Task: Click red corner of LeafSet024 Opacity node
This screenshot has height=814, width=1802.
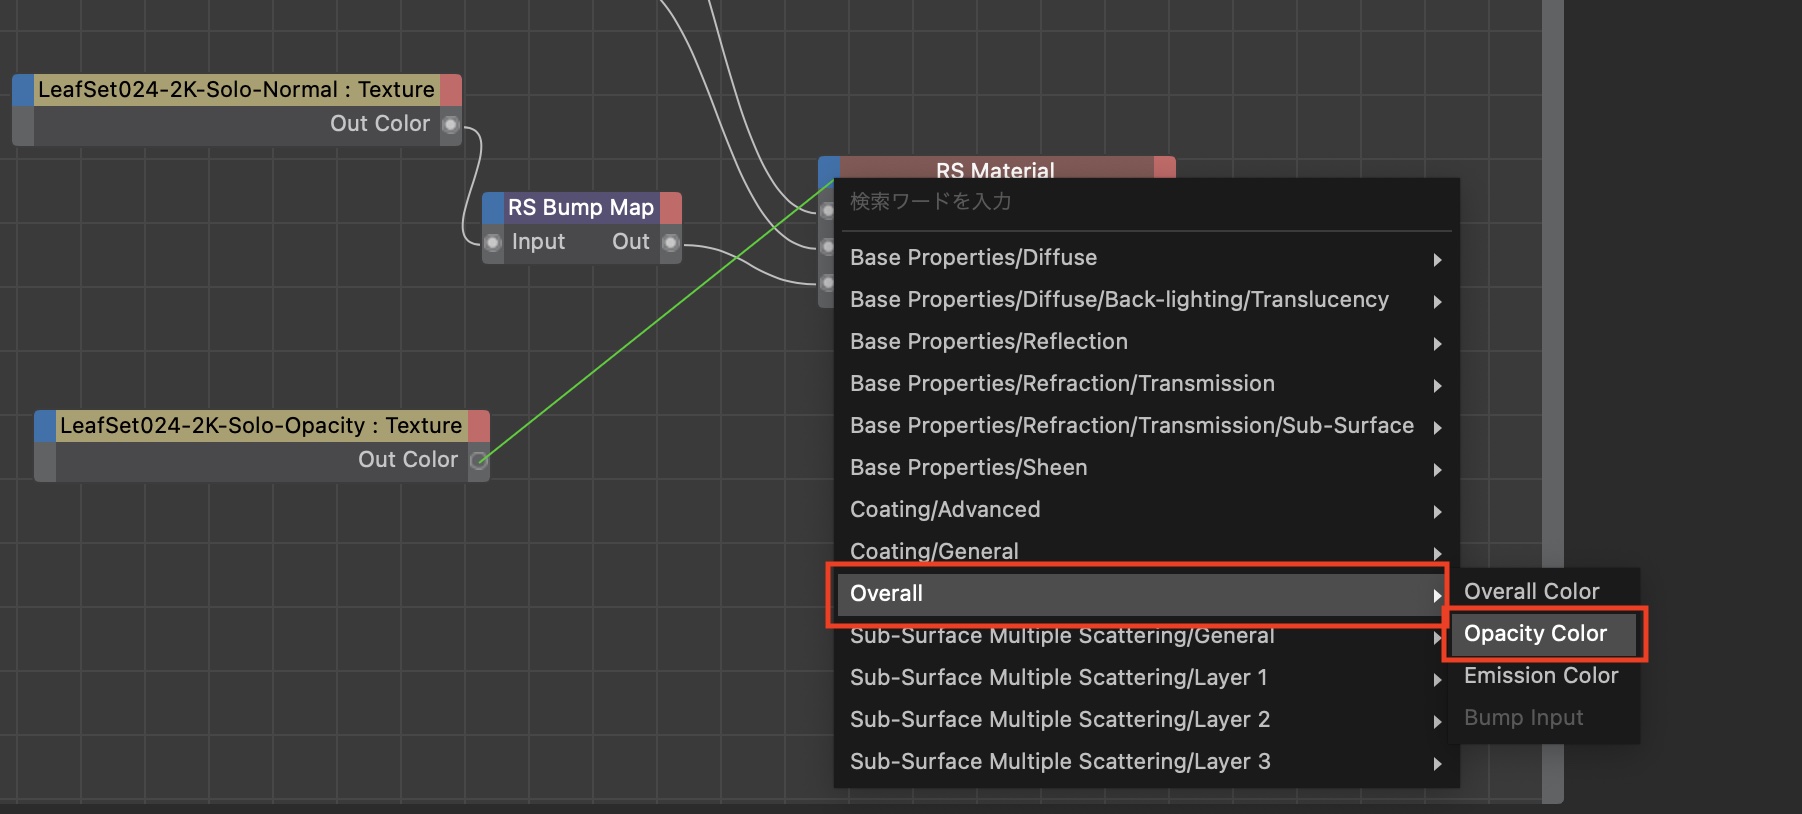Action: click(x=479, y=426)
